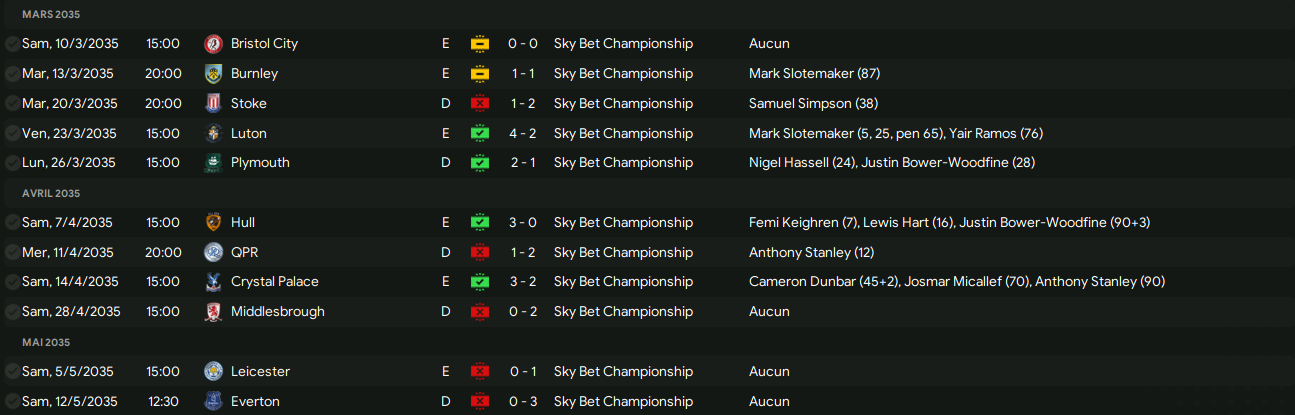Toggle check circle beside 10/3/2035 fixture
The image size is (1295, 415).
point(12,44)
